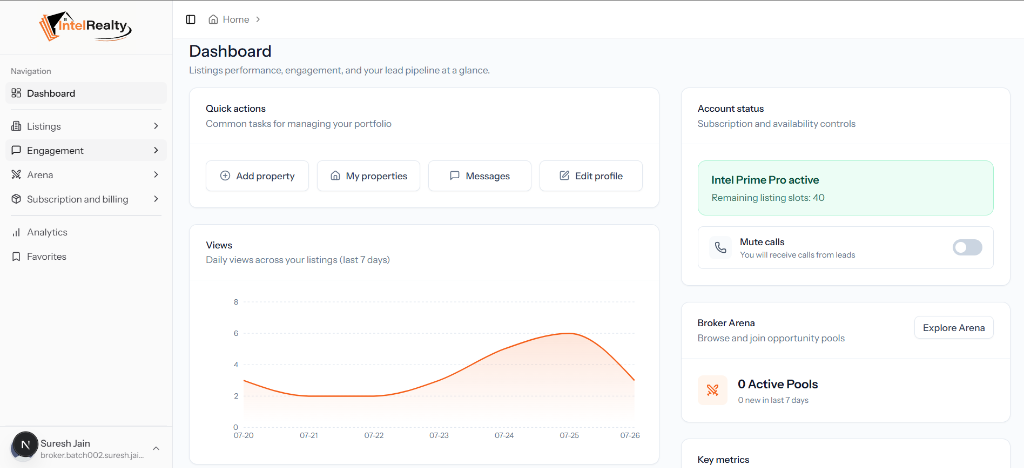Expand the Subscription and billing chevron

point(155,199)
